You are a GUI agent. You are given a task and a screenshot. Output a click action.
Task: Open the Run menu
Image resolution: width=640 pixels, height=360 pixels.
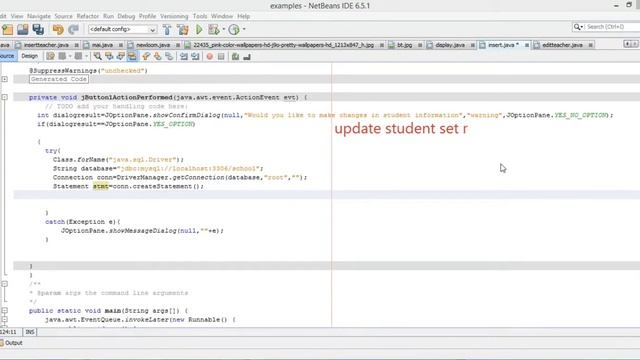coord(108,16)
